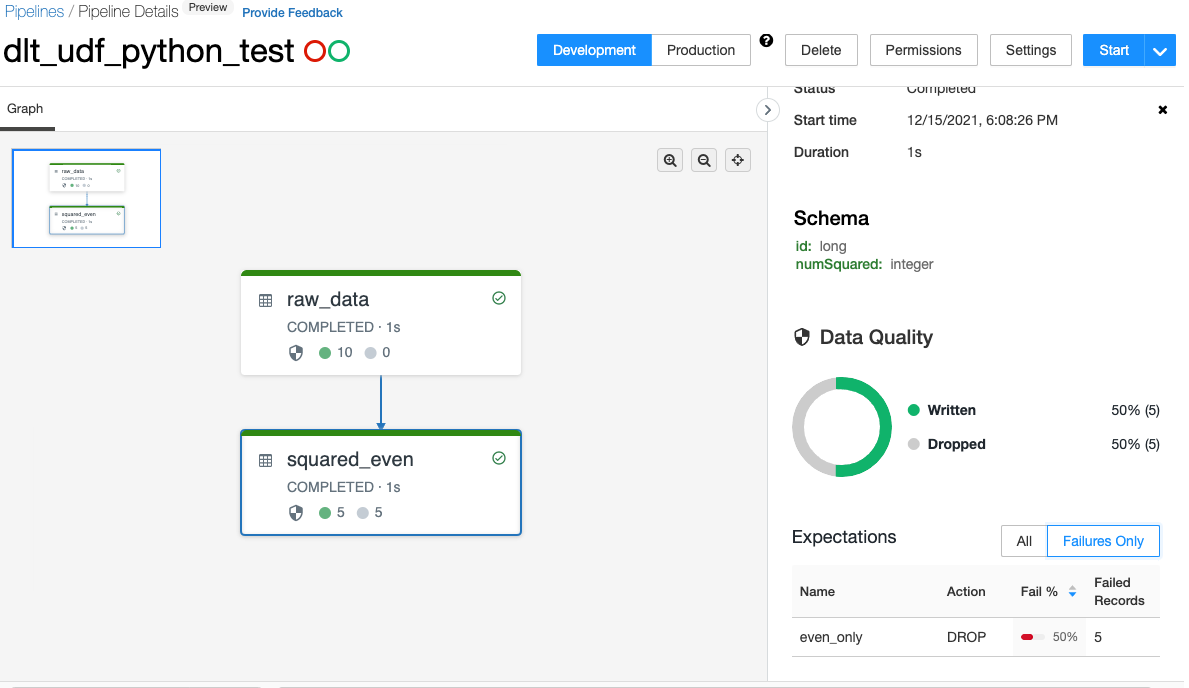
Task: Click the graph minimap thumbnail
Action: click(86, 198)
